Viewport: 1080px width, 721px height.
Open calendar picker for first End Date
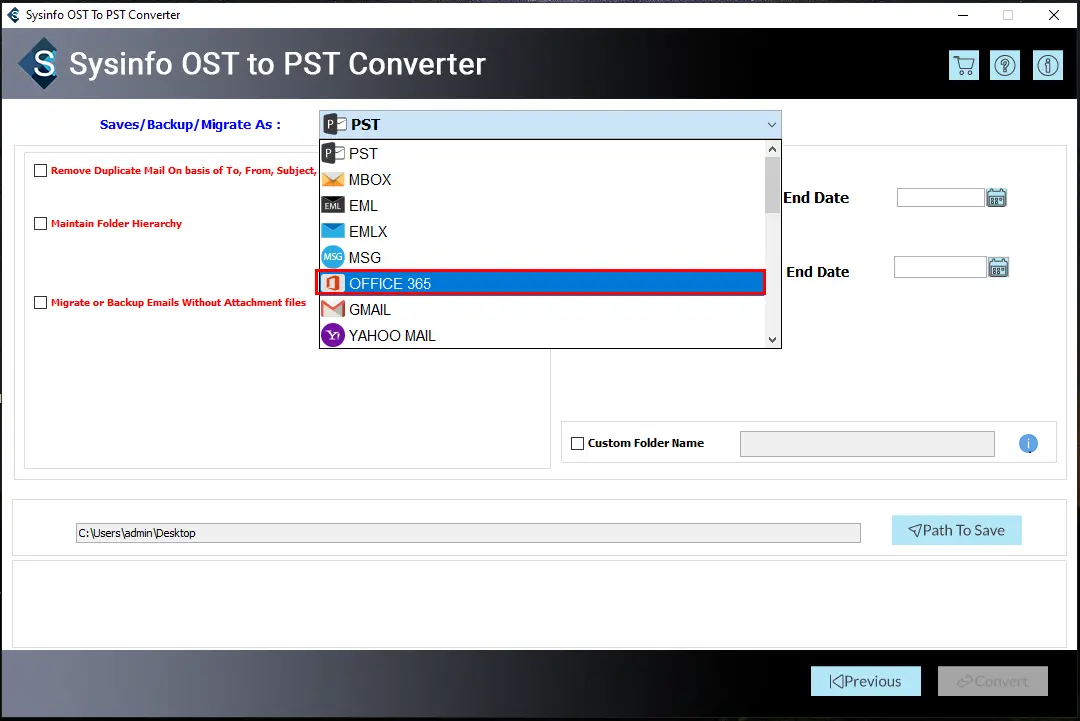click(997, 198)
